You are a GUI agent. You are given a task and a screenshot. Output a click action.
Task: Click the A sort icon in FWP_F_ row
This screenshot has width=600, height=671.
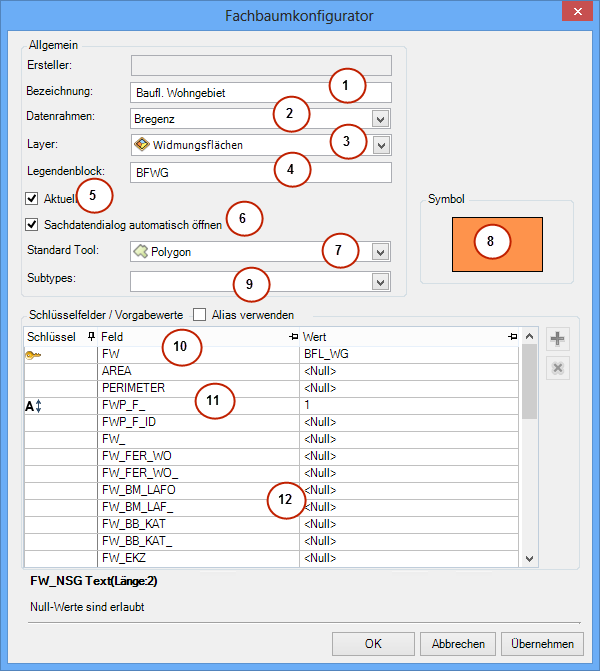35,406
